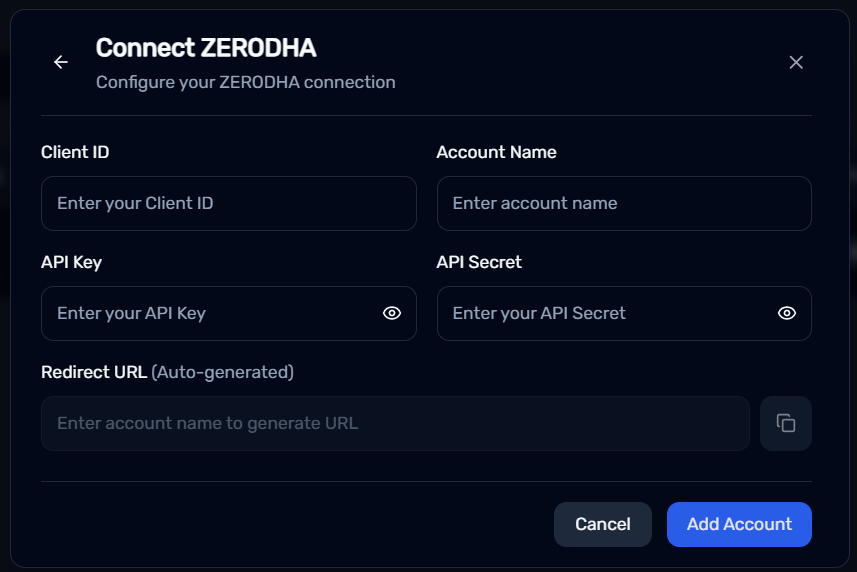Reveal the API Secret via eye icon
This screenshot has width=857, height=572.
[x=786, y=313]
